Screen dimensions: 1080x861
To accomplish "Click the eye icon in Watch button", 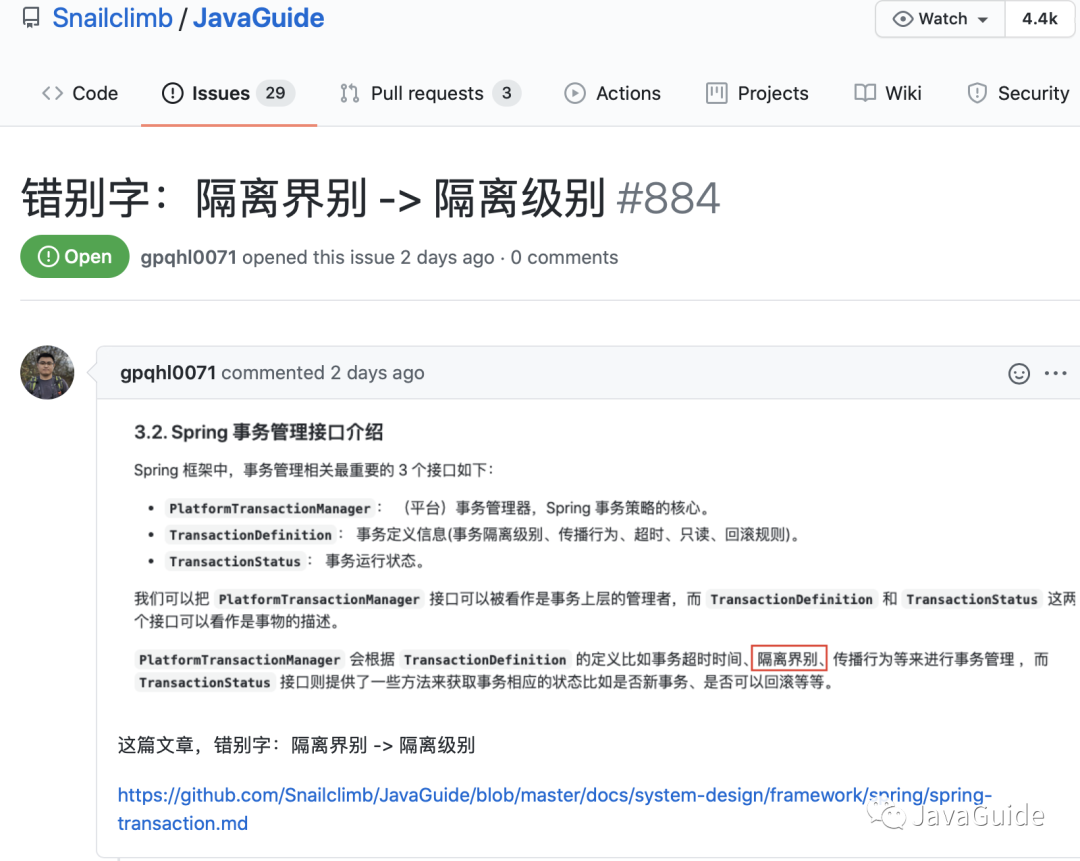I will coord(903,19).
